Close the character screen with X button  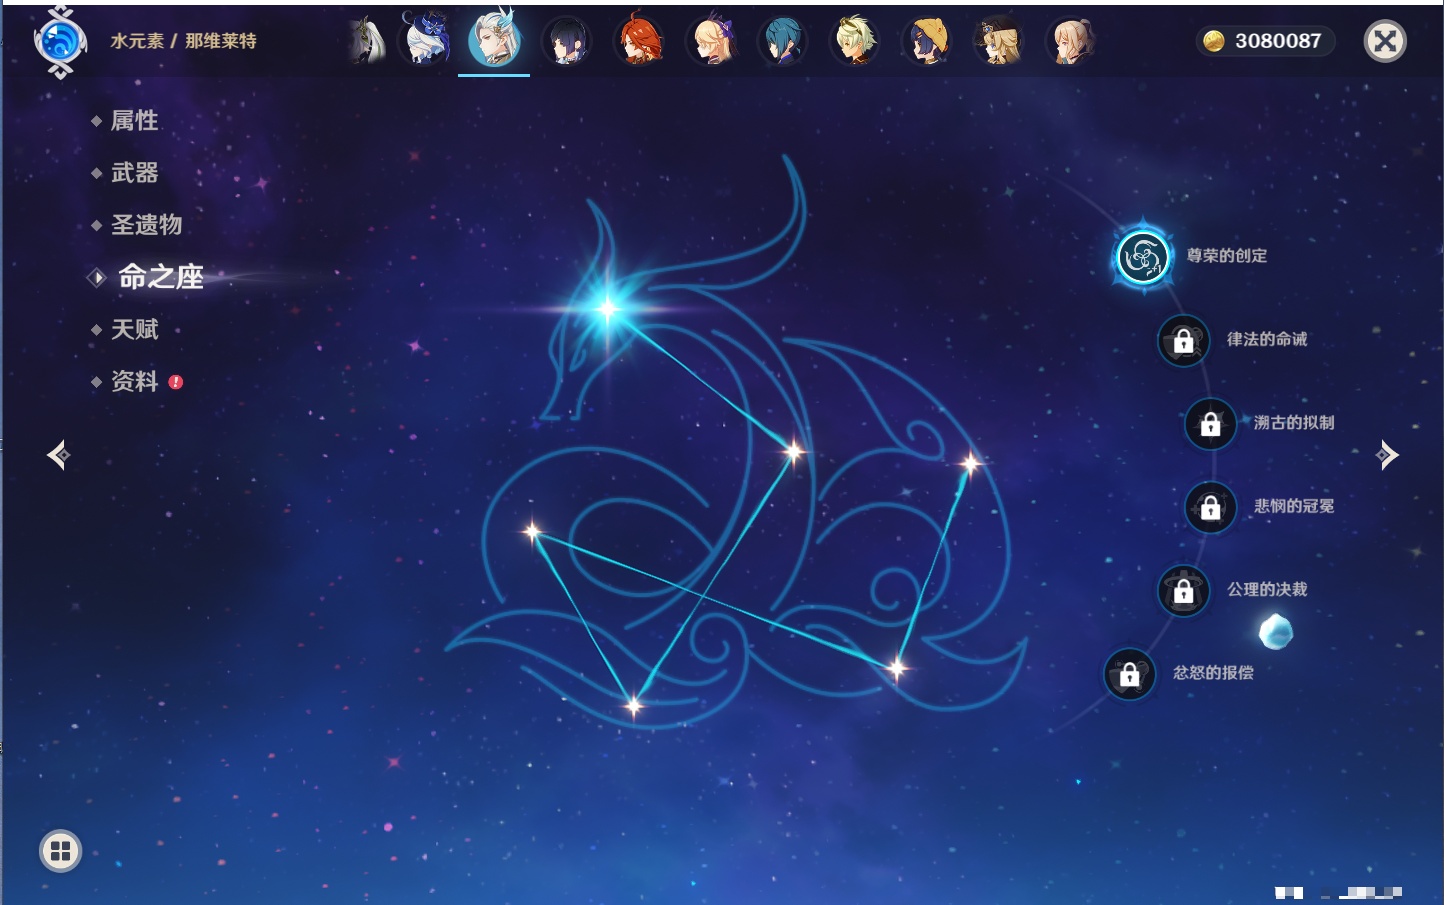point(1385,41)
